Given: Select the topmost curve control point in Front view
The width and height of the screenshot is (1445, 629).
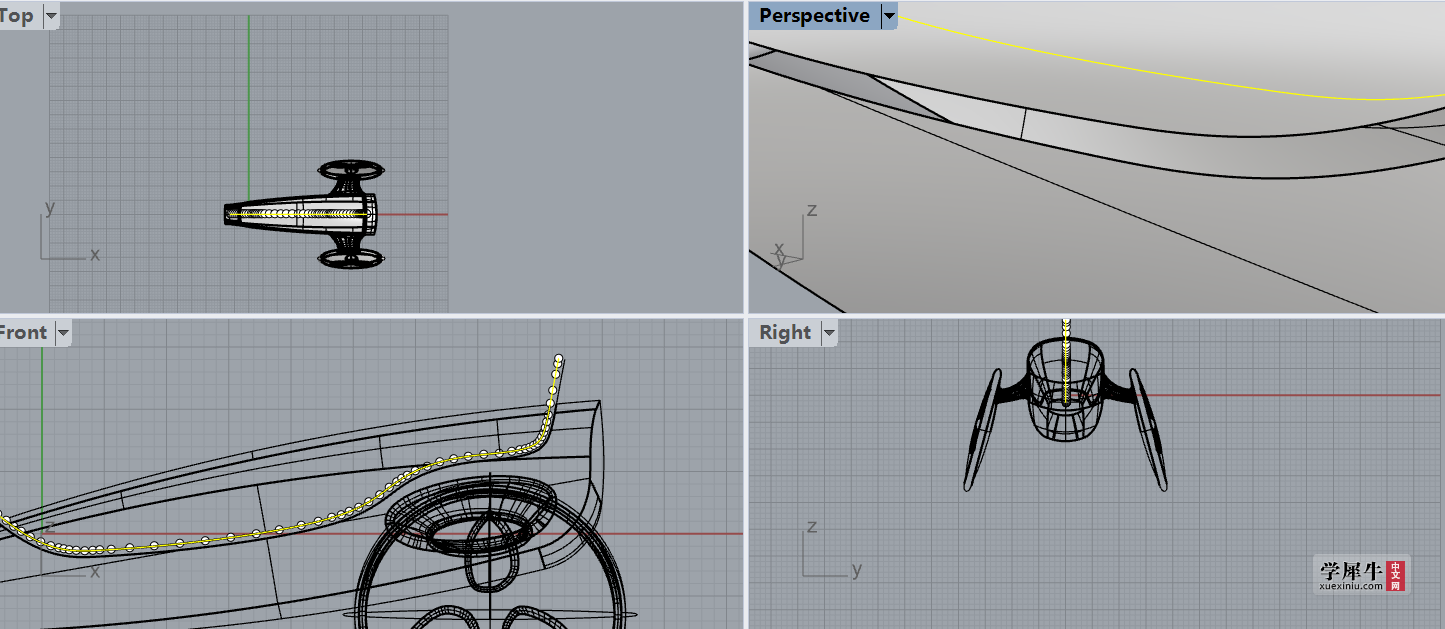Looking at the screenshot, I should 559,359.
